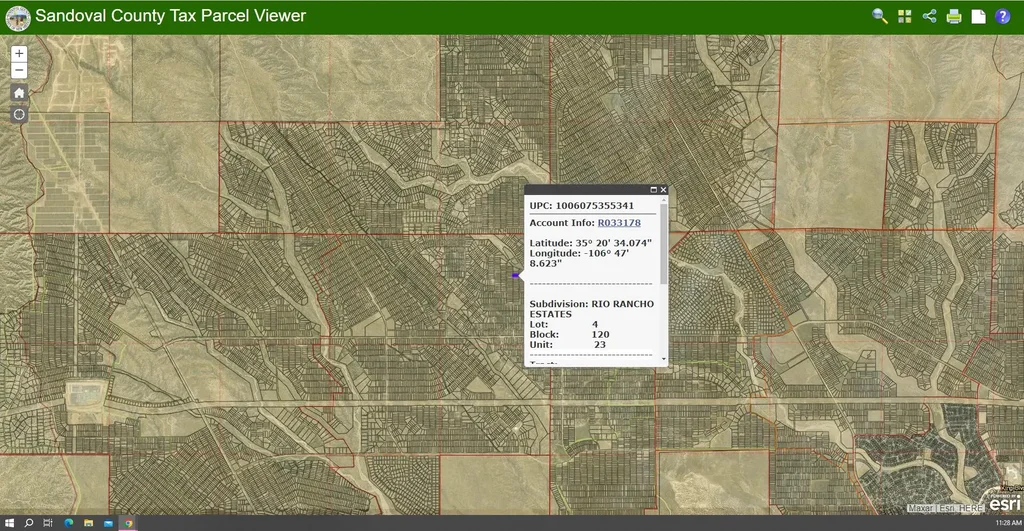Open the search magnifier tool
The image size is (1024, 531).
tap(880, 16)
